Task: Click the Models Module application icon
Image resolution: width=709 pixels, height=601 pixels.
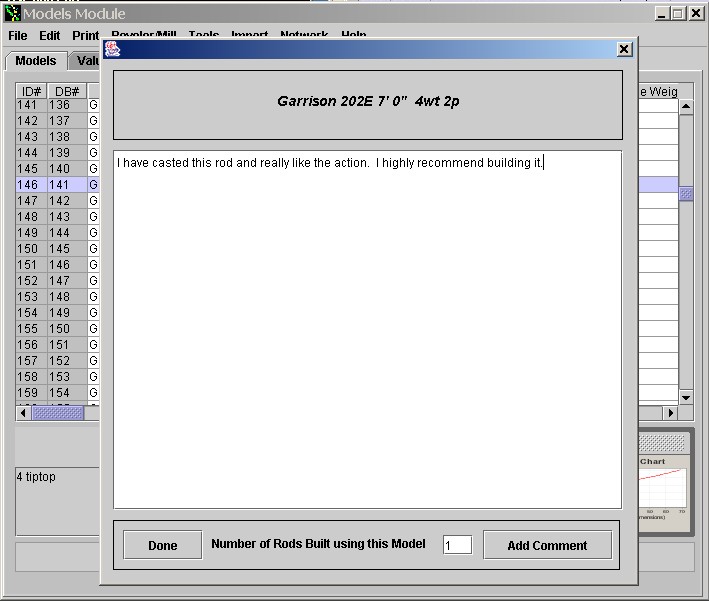Action: click(x=13, y=13)
